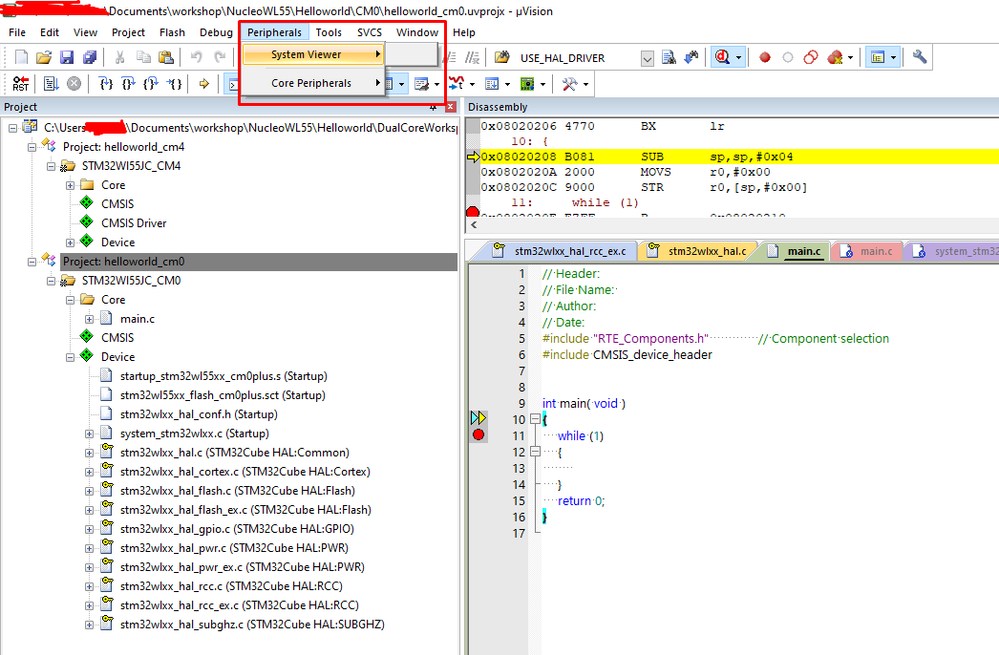
Task: Open Configuration wrench icon in toolbar
Action: (x=919, y=58)
